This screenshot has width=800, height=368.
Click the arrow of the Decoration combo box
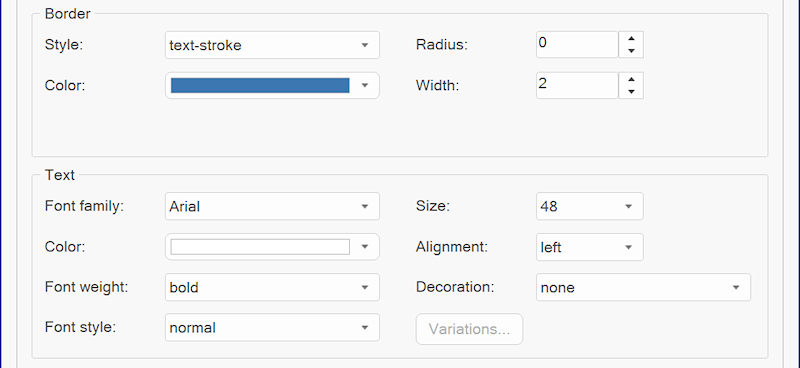pyautogui.click(x=736, y=287)
